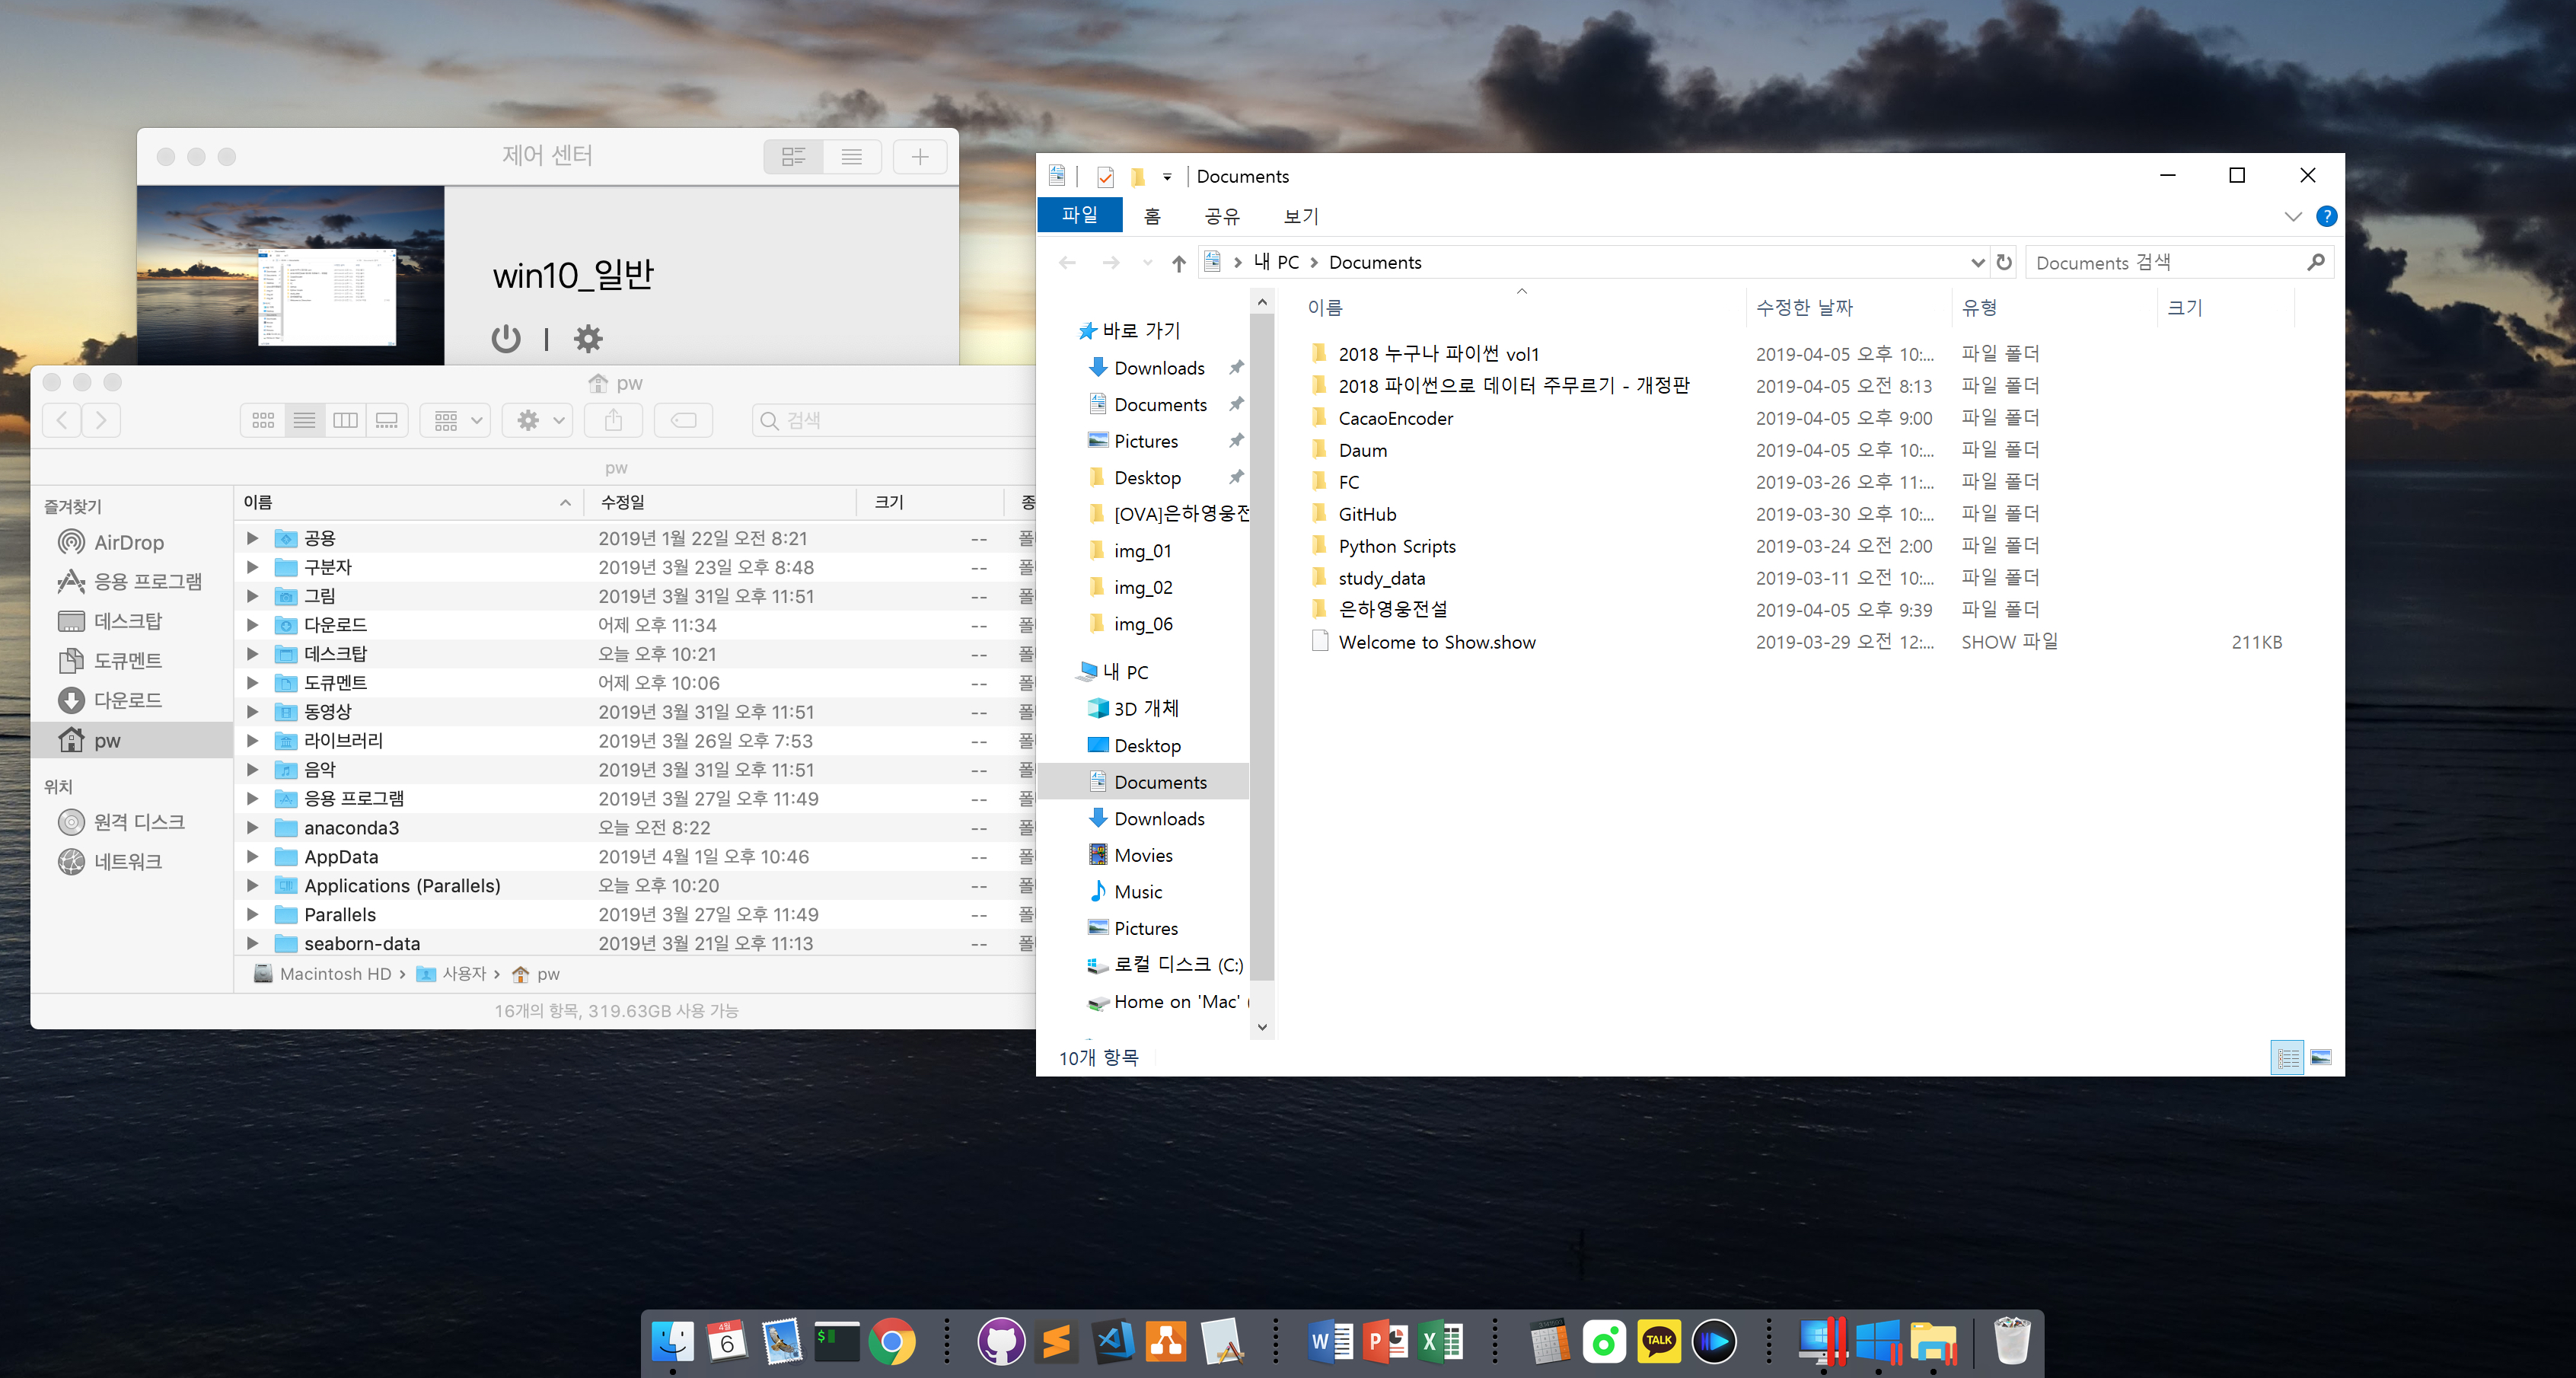Switch Finder to icon view
2576x1378 pixels.
coord(263,420)
